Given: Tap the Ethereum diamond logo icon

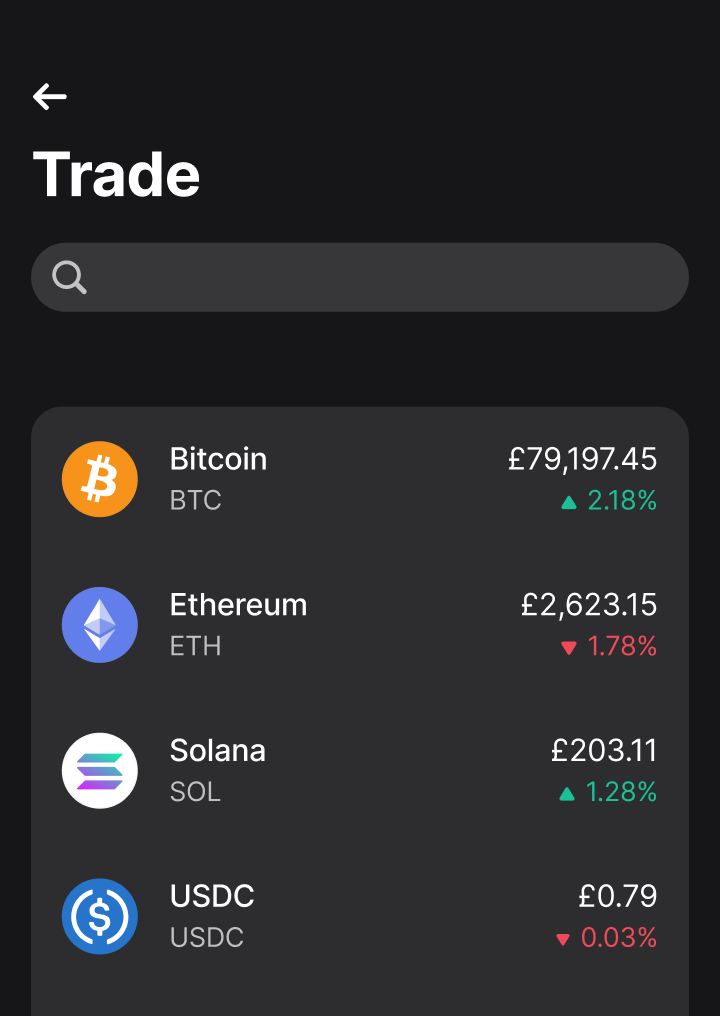Looking at the screenshot, I should pyautogui.click(x=100, y=625).
